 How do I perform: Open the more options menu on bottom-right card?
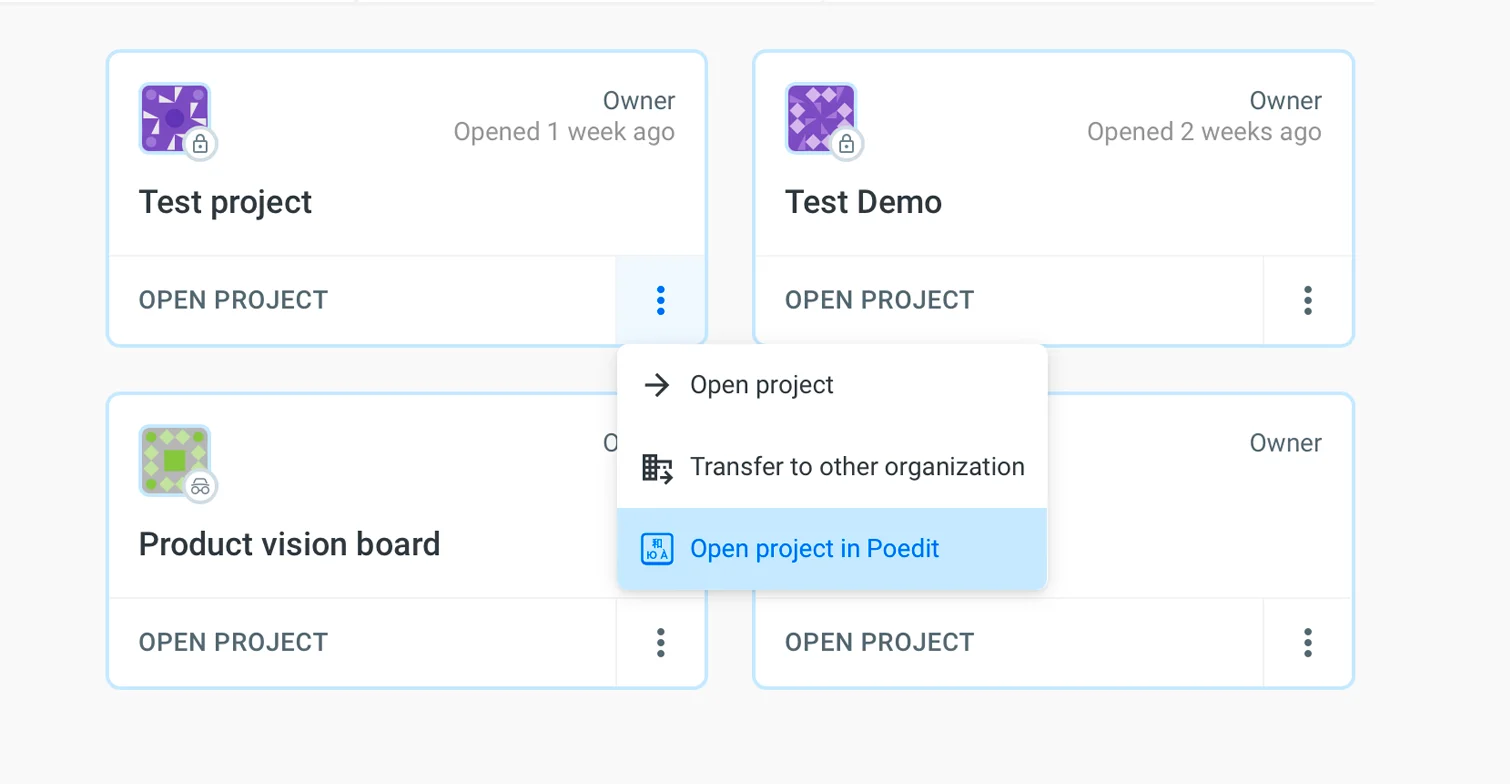tap(1307, 642)
